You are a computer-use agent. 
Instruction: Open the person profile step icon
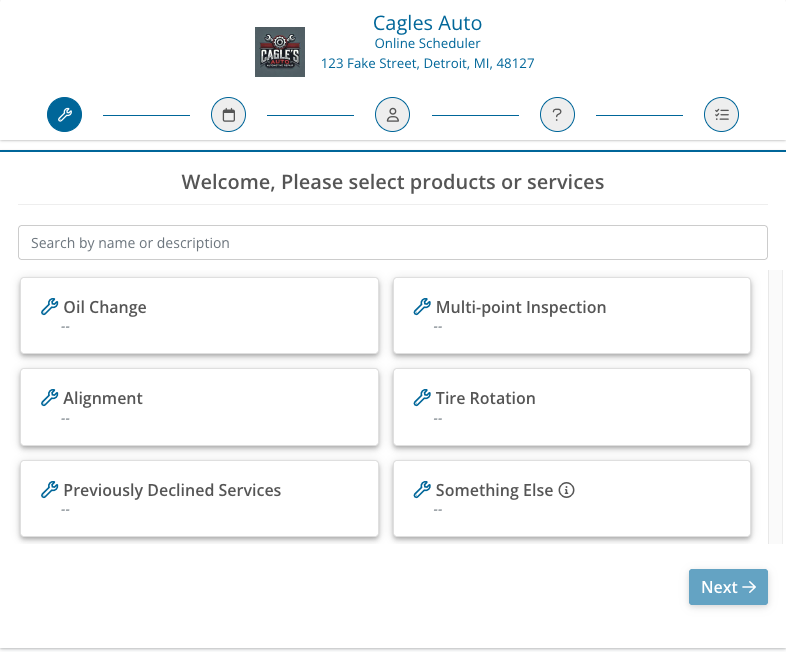393,115
